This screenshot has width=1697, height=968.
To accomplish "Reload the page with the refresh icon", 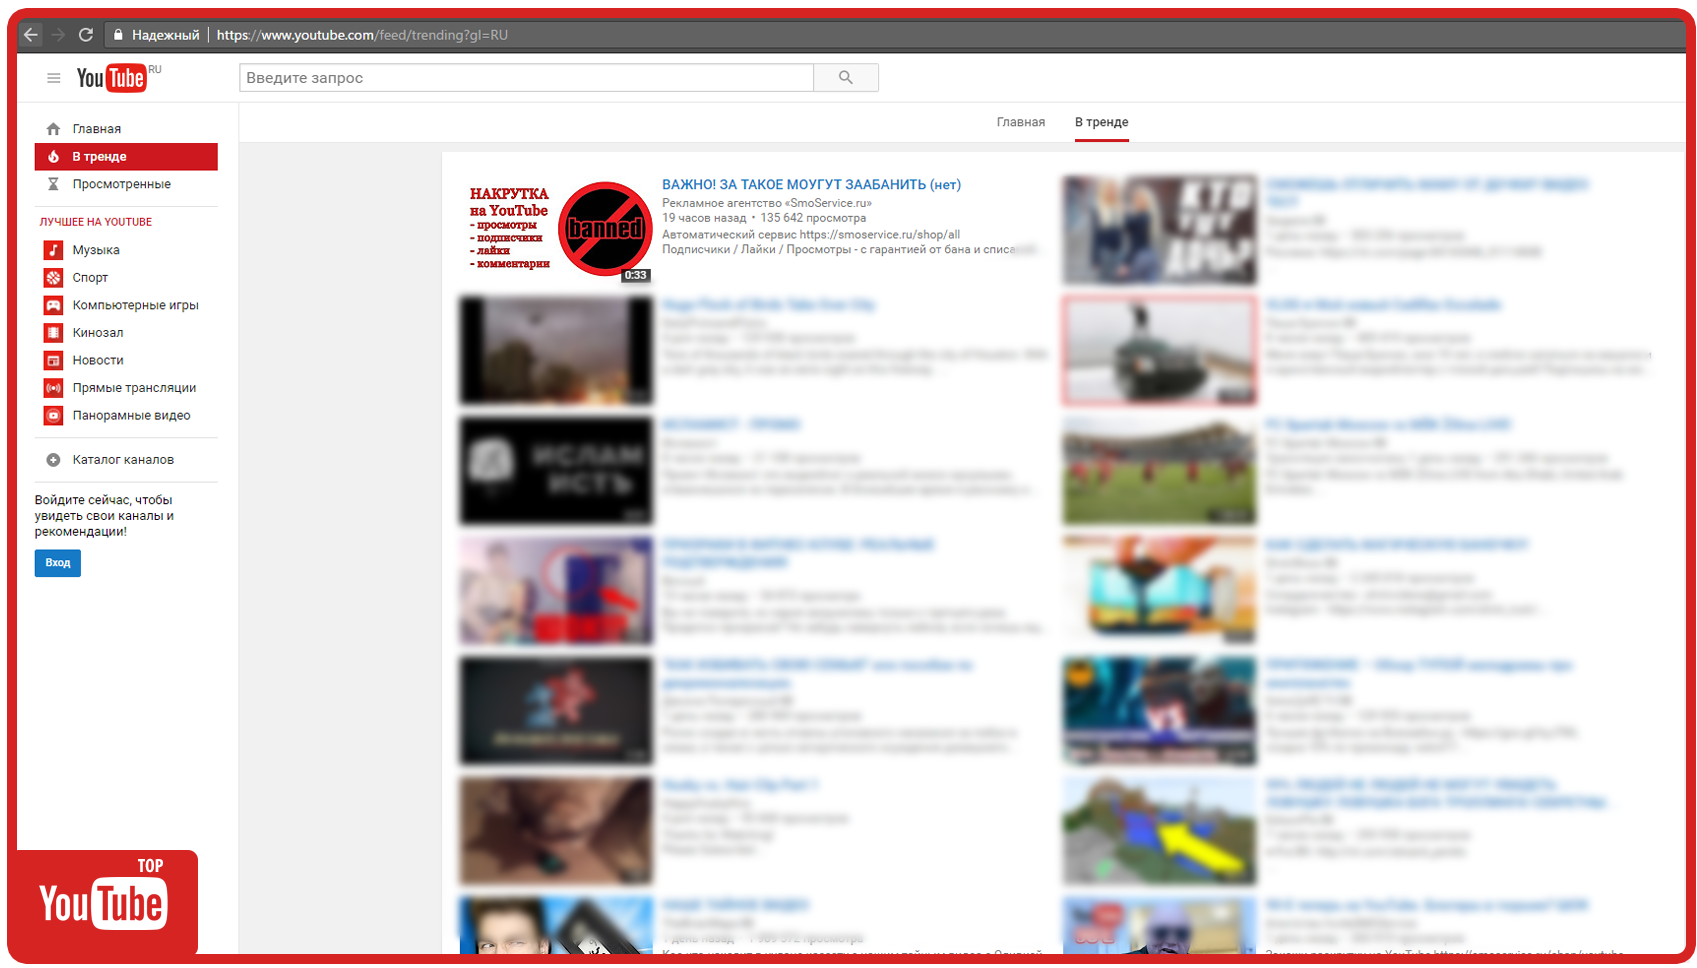I will tap(86, 35).
